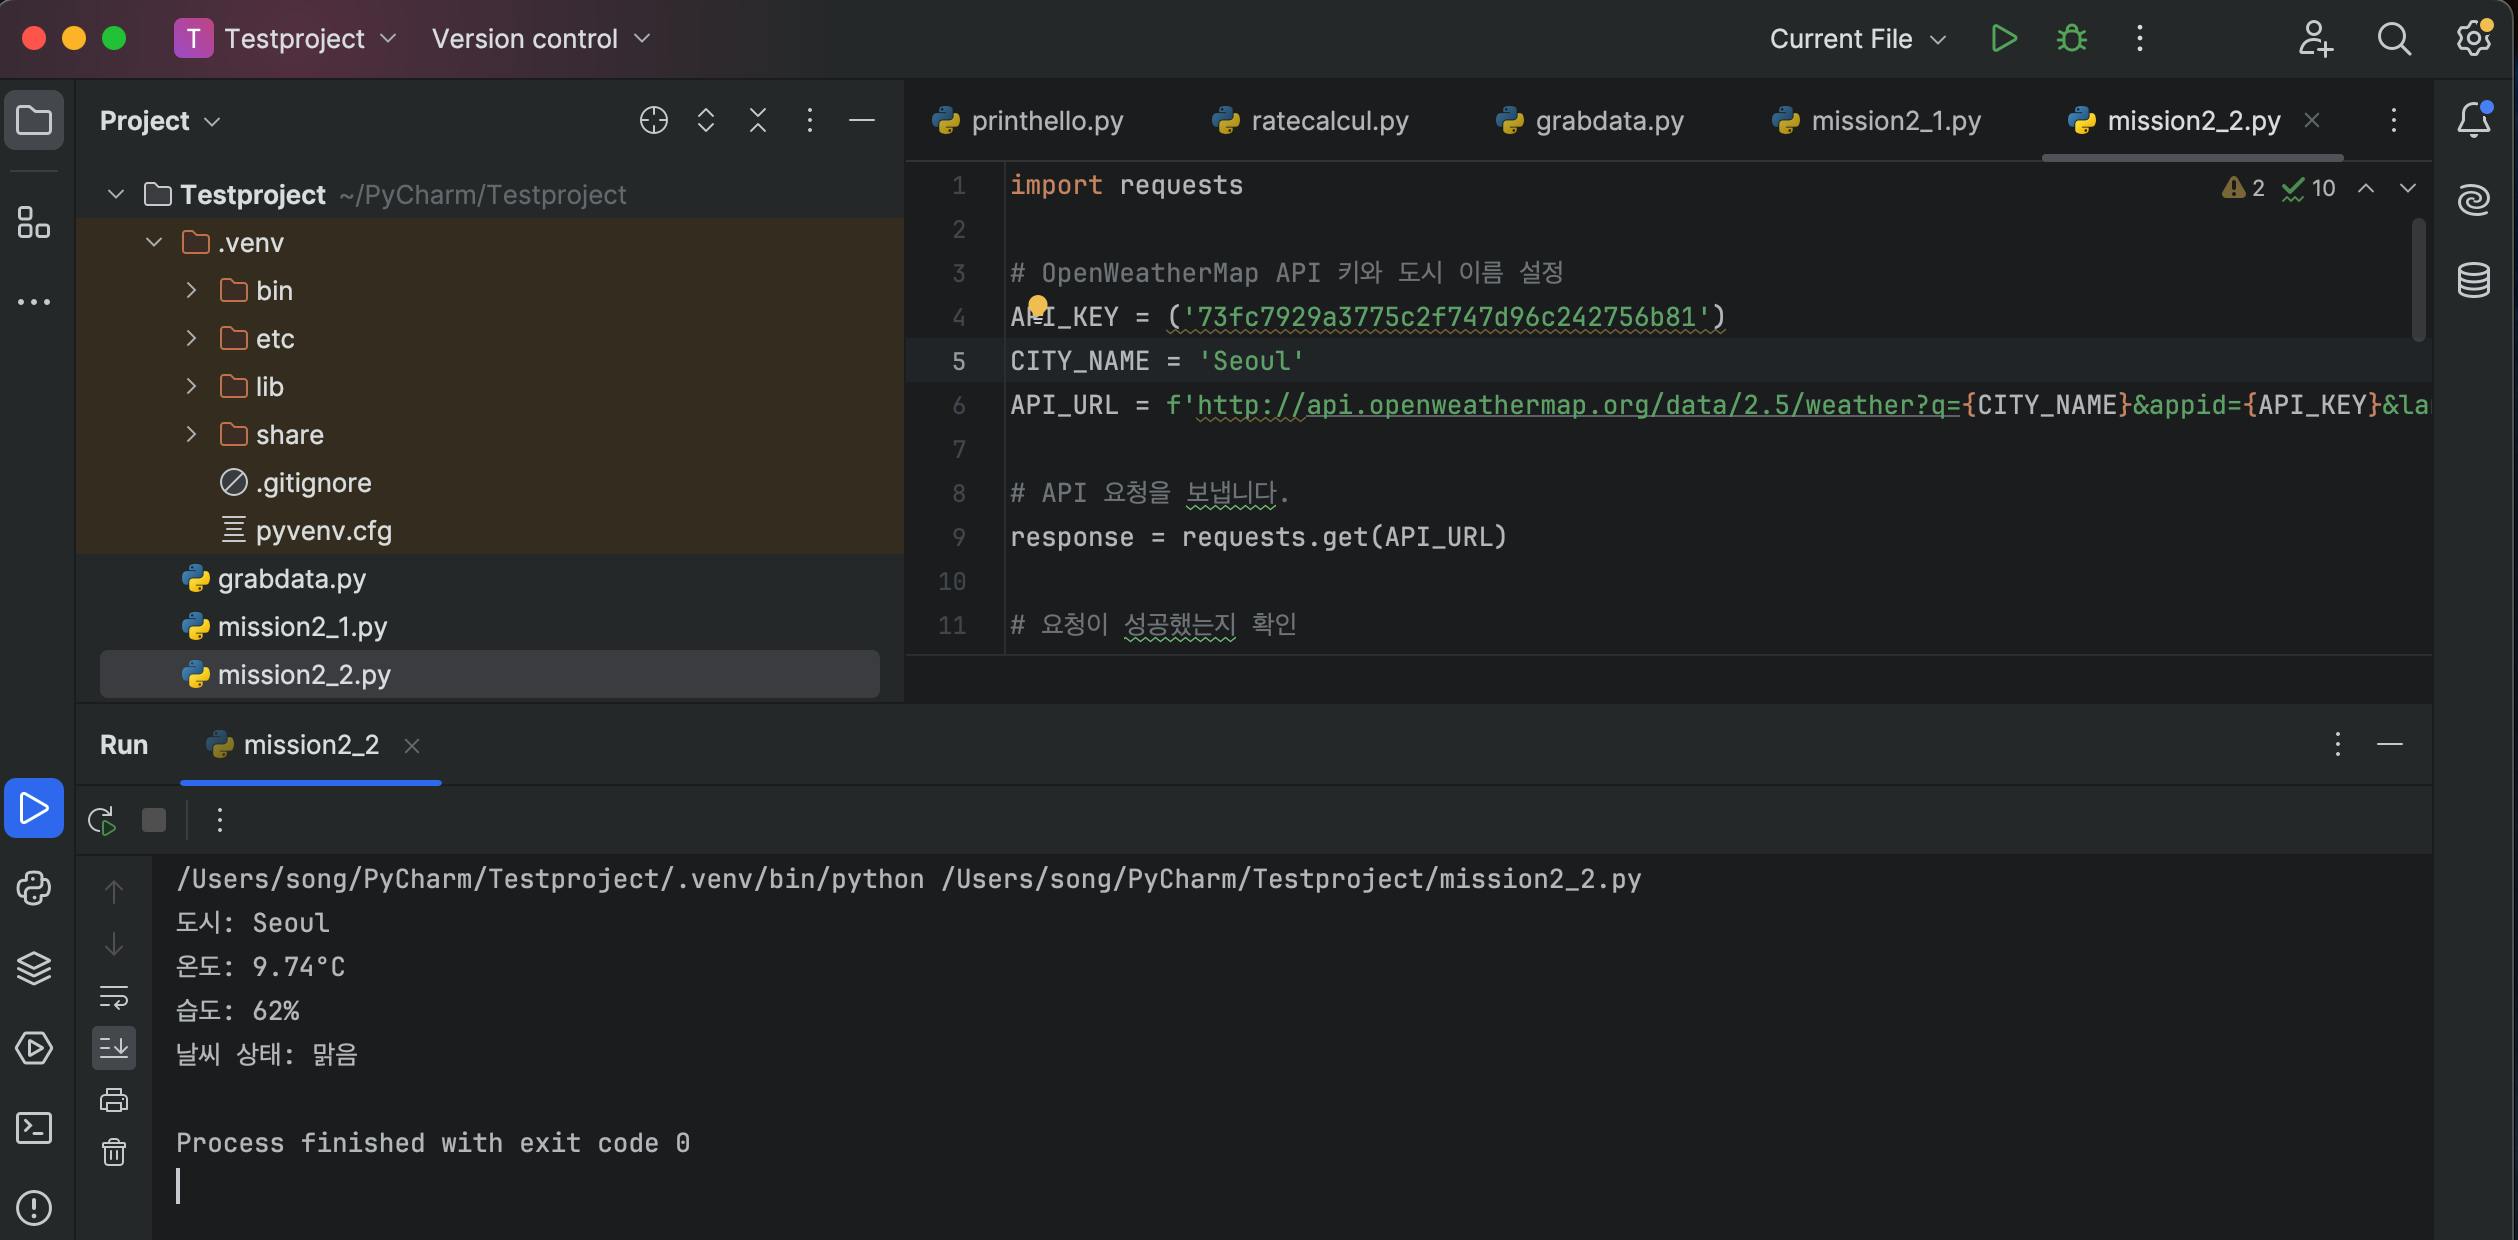Open the Current File run configuration dropdown
Viewport: 2518px width, 1240px height.
[x=1857, y=39]
